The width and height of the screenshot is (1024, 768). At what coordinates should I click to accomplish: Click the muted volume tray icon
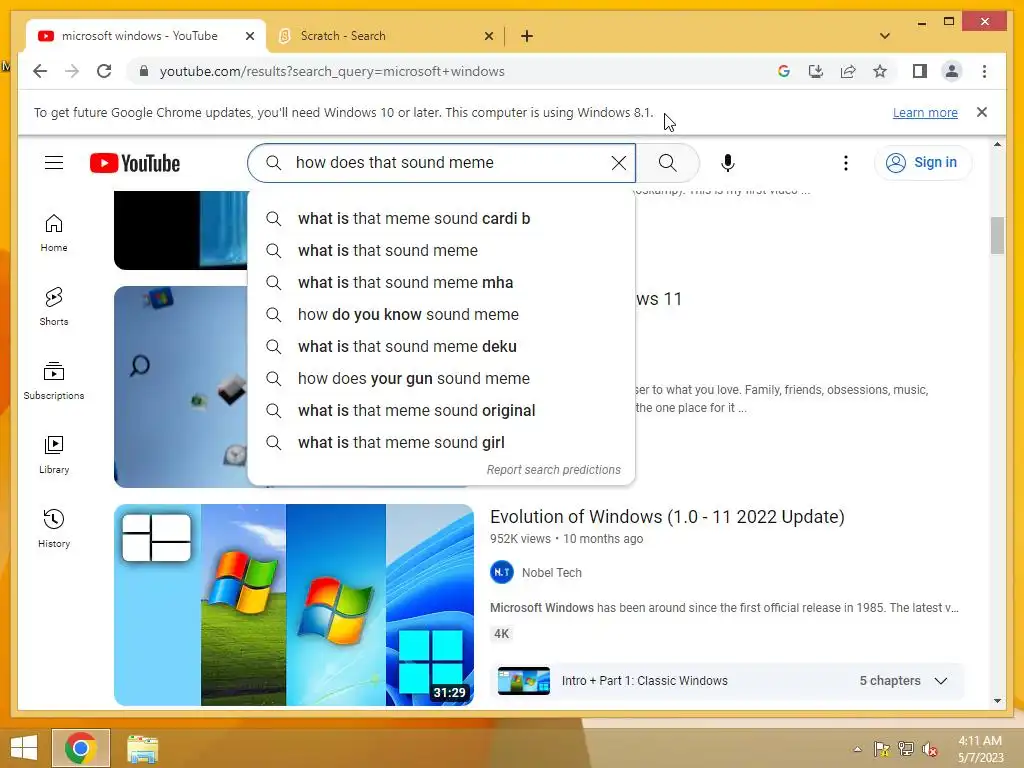(930, 749)
